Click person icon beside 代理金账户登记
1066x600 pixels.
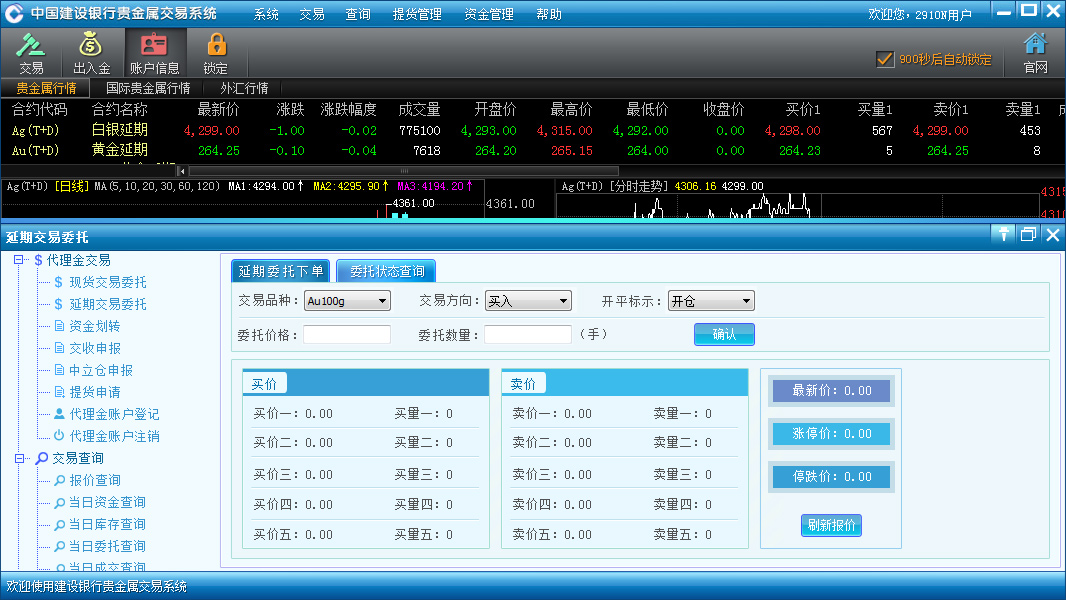(59, 414)
